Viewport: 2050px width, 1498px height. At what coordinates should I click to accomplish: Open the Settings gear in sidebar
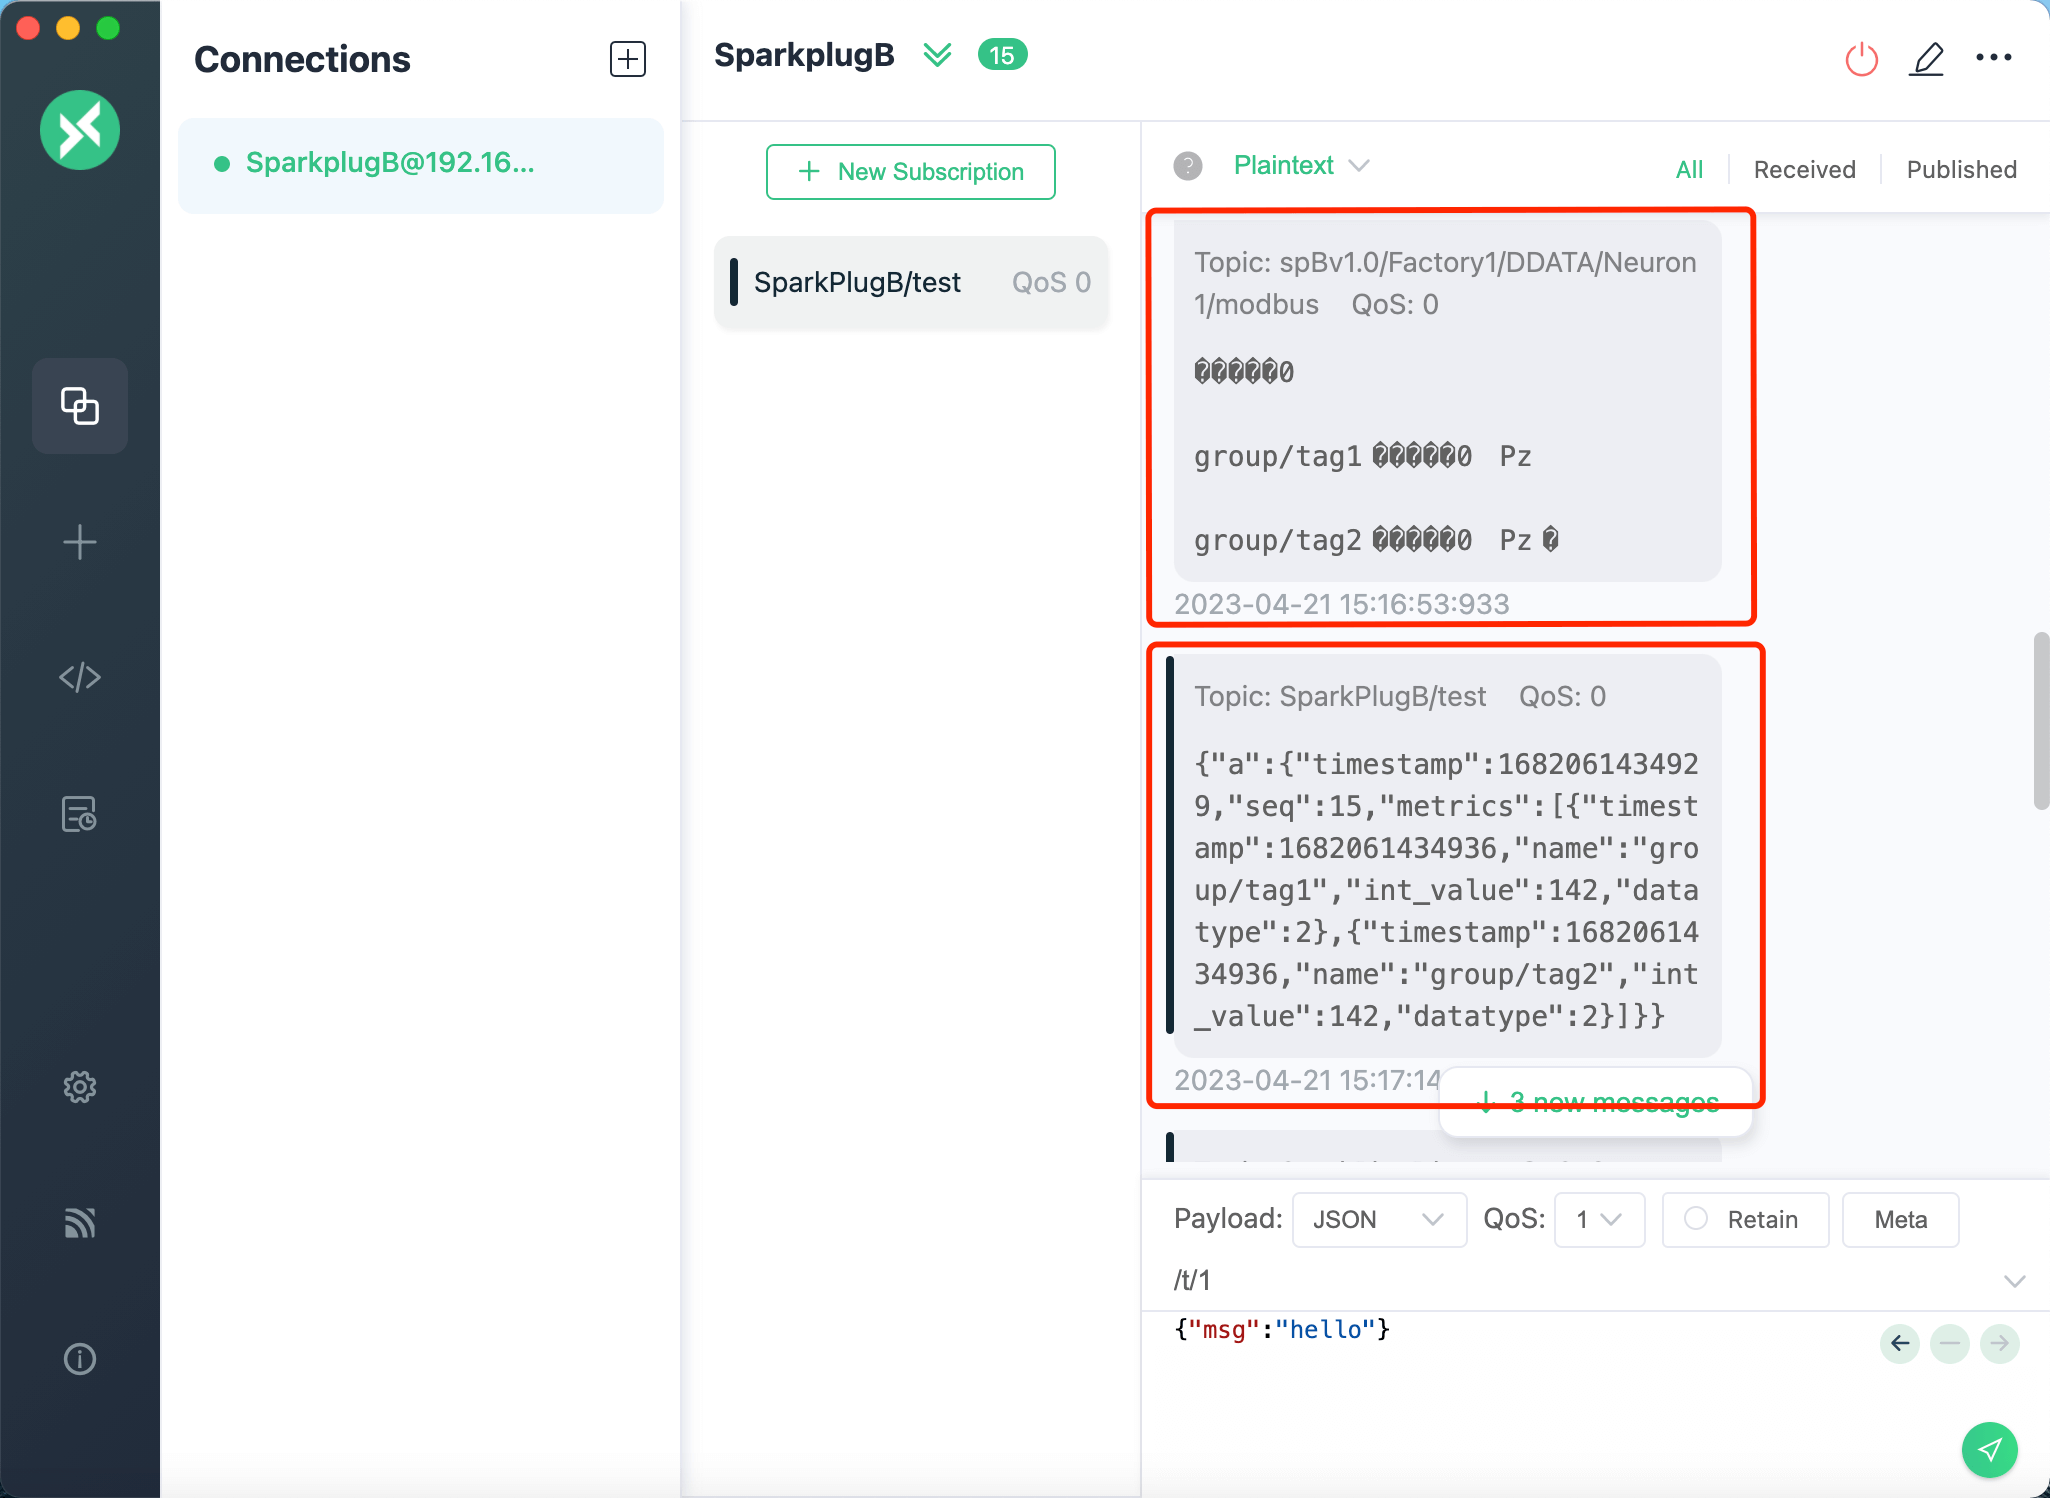click(80, 1087)
